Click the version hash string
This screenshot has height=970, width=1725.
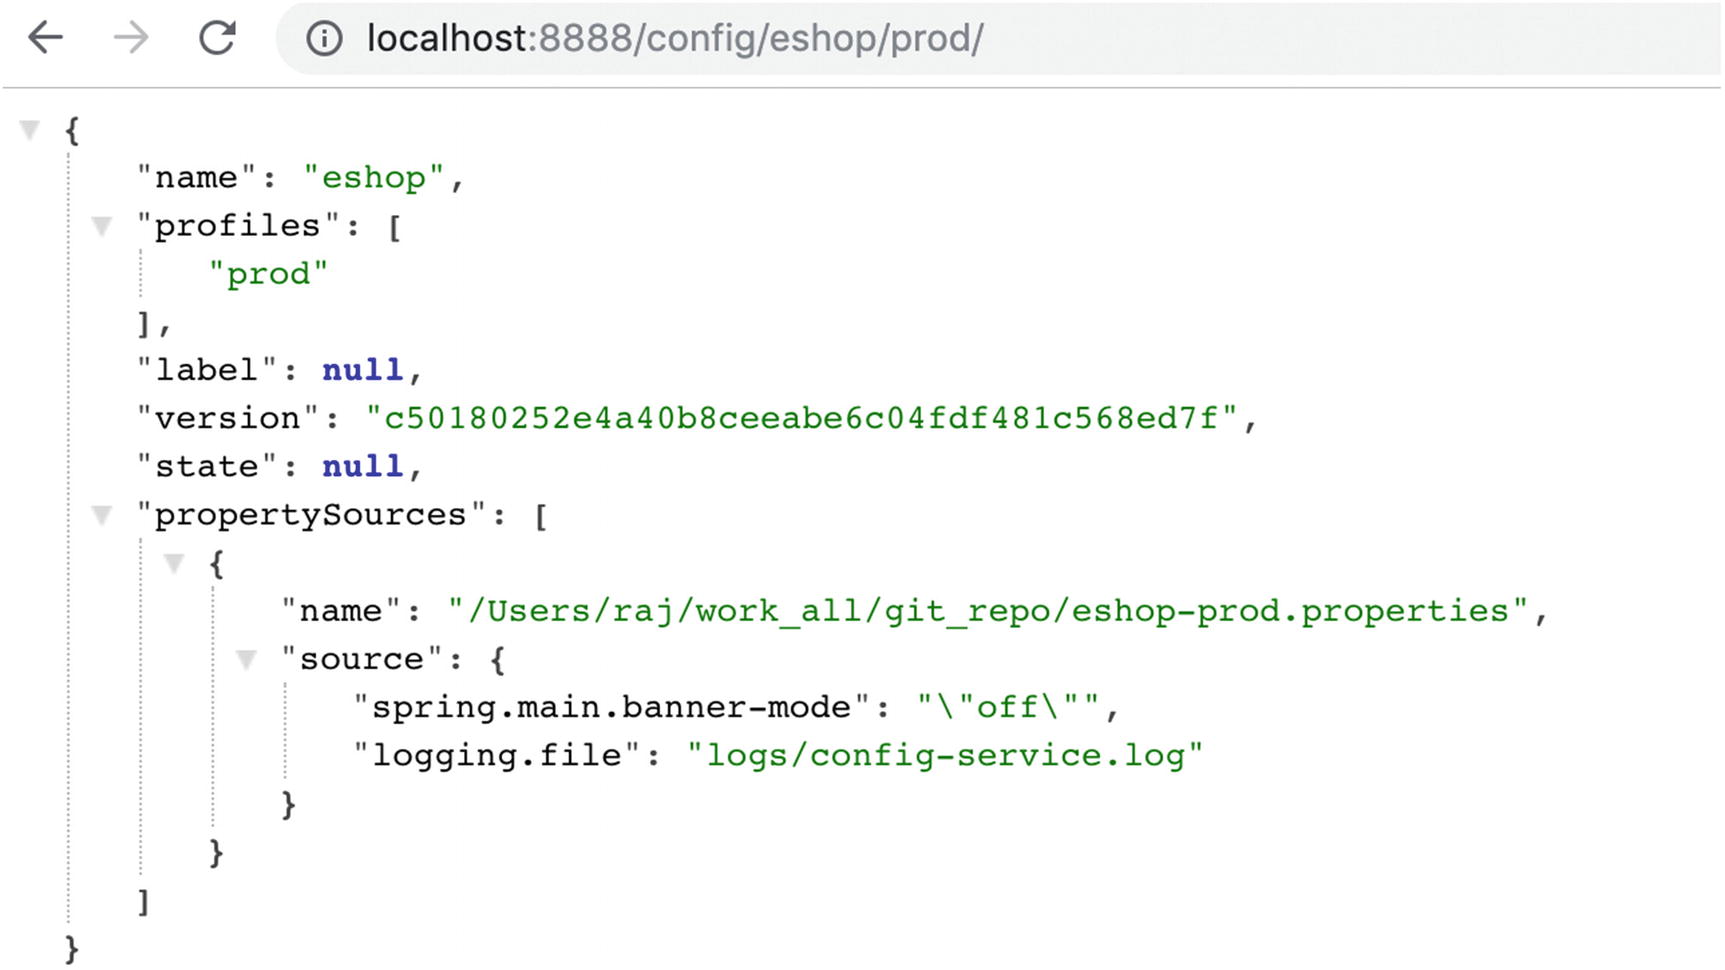pos(802,418)
